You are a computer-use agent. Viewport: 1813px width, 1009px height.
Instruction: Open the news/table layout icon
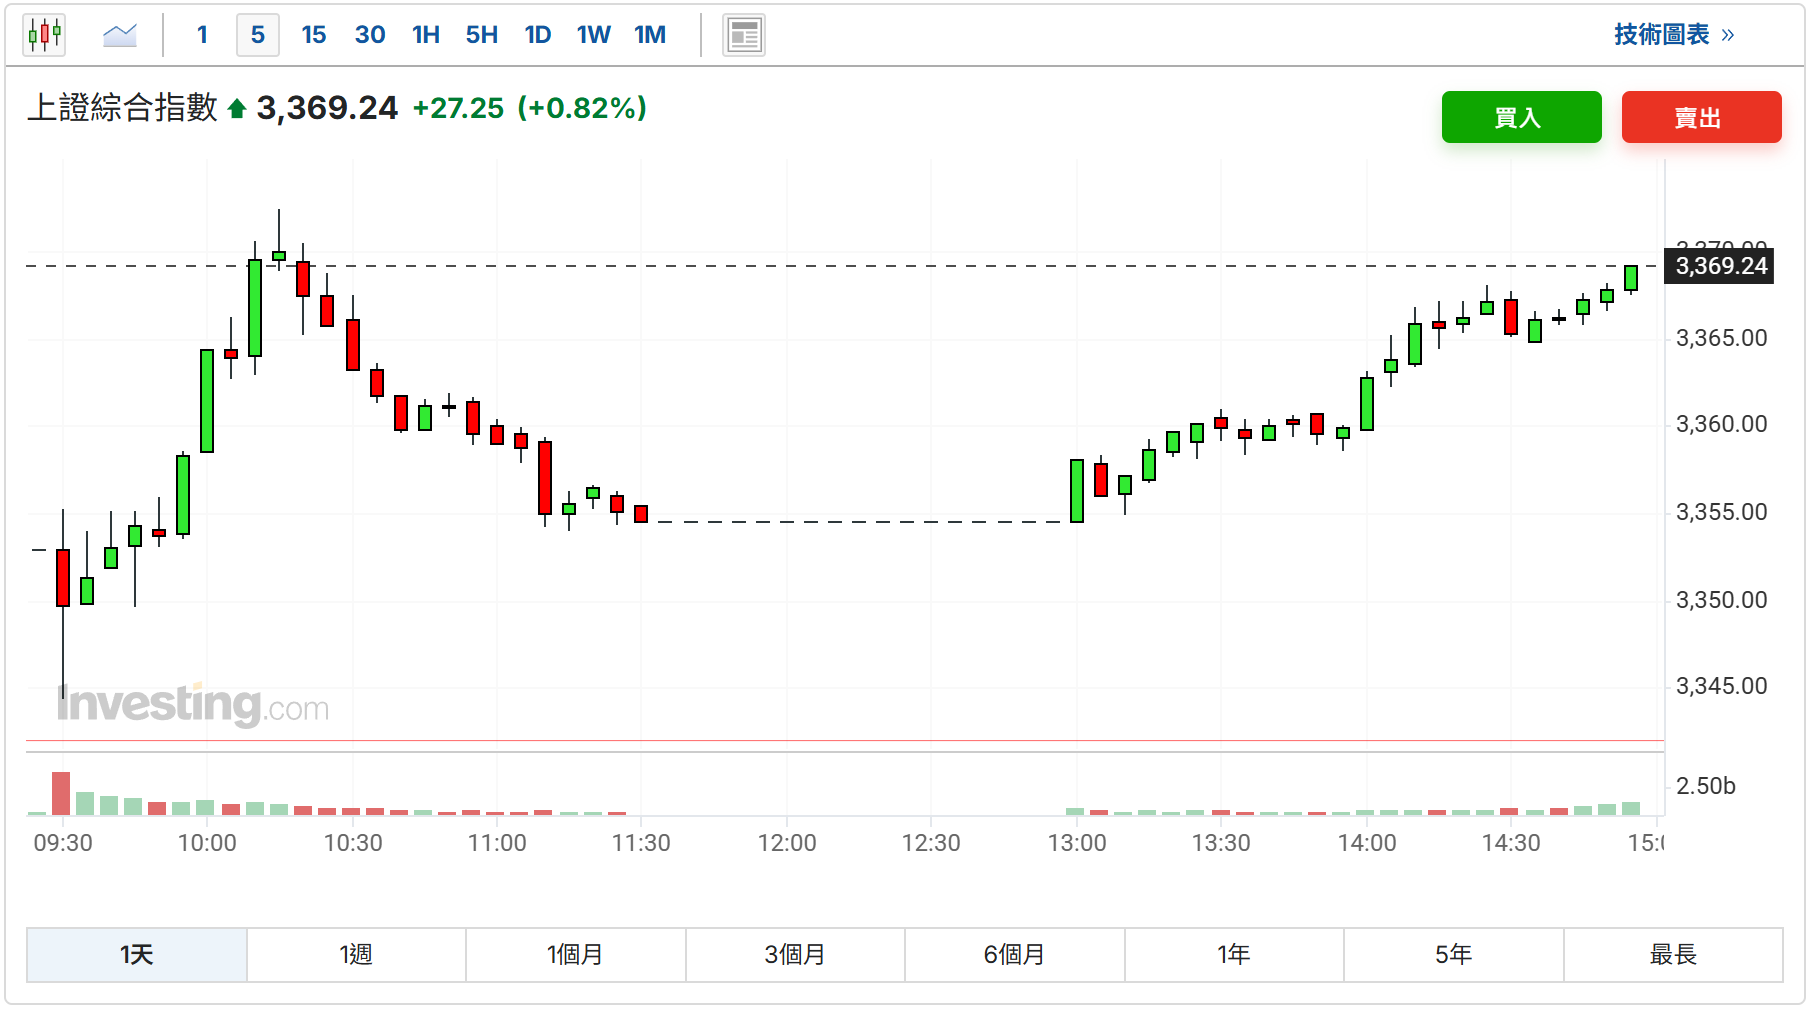[x=744, y=35]
